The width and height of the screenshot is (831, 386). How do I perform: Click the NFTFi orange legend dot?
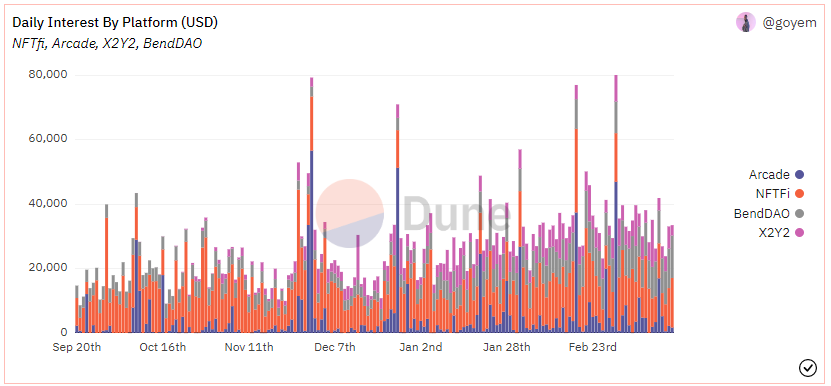[x=800, y=194]
